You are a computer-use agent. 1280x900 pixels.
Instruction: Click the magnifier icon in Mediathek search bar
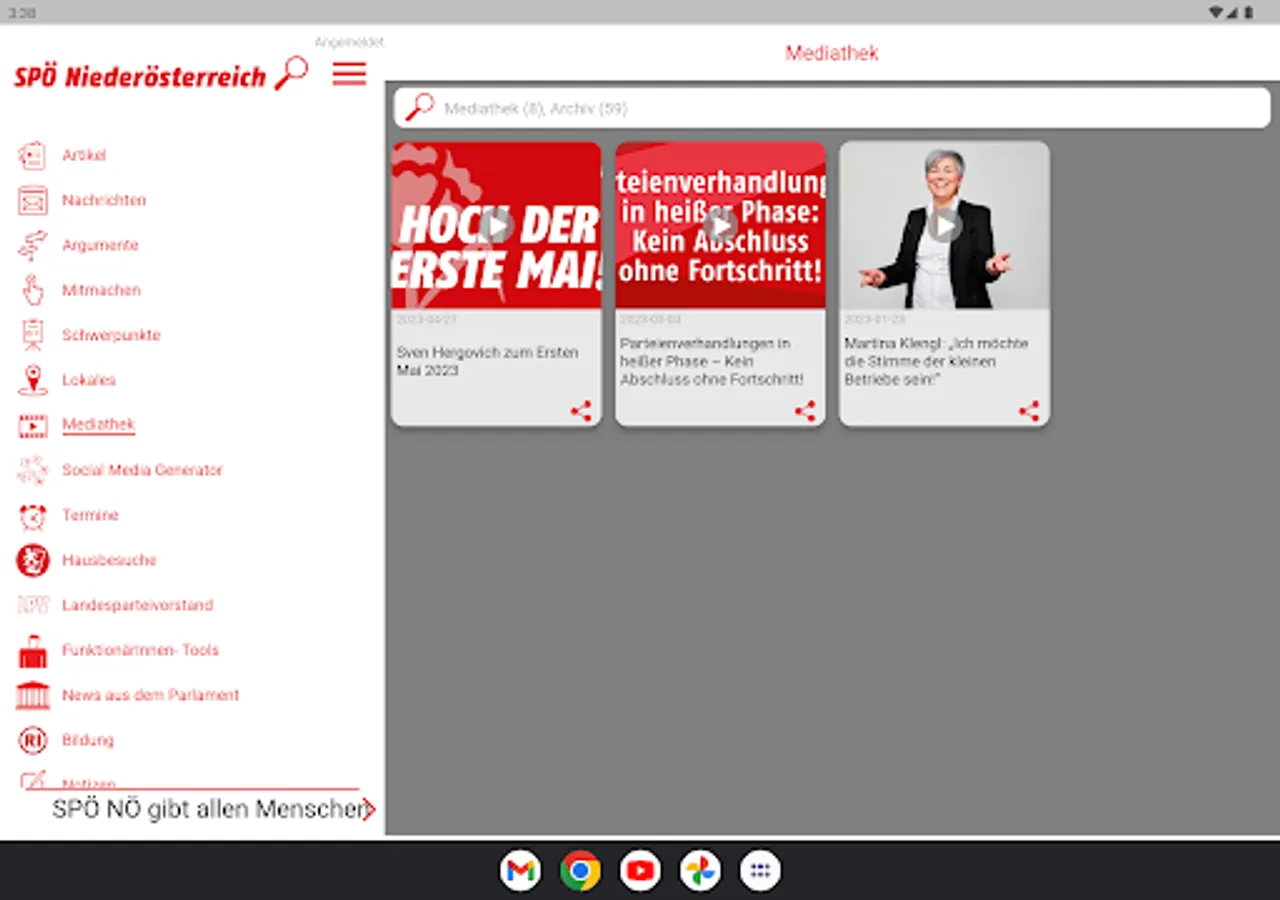(x=419, y=107)
